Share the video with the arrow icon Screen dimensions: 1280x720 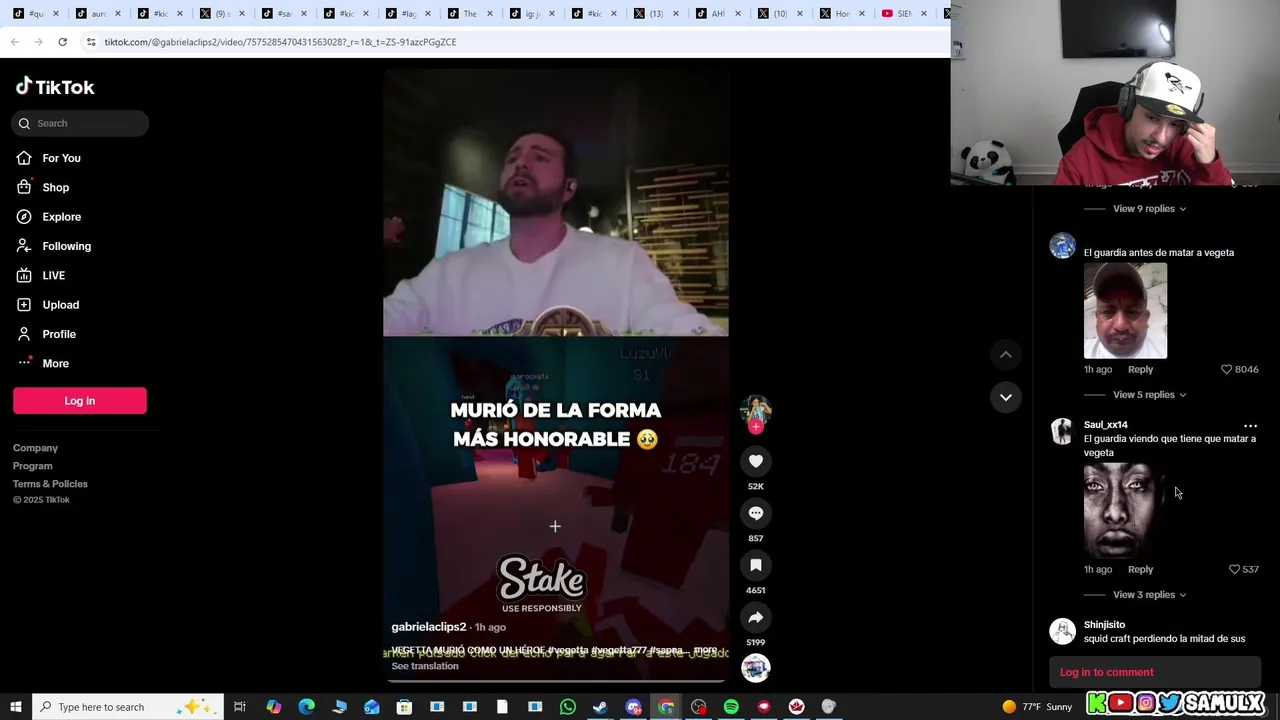click(756, 617)
